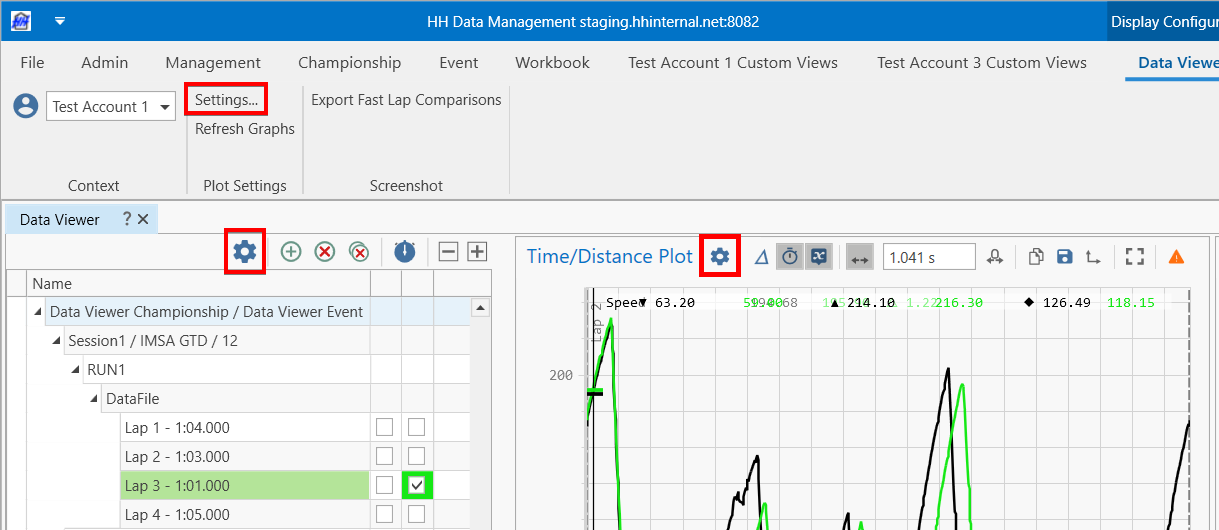This screenshot has width=1219, height=530.
Task: Click the stopwatch icon in lap list toolbar
Action: click(404, 252)
